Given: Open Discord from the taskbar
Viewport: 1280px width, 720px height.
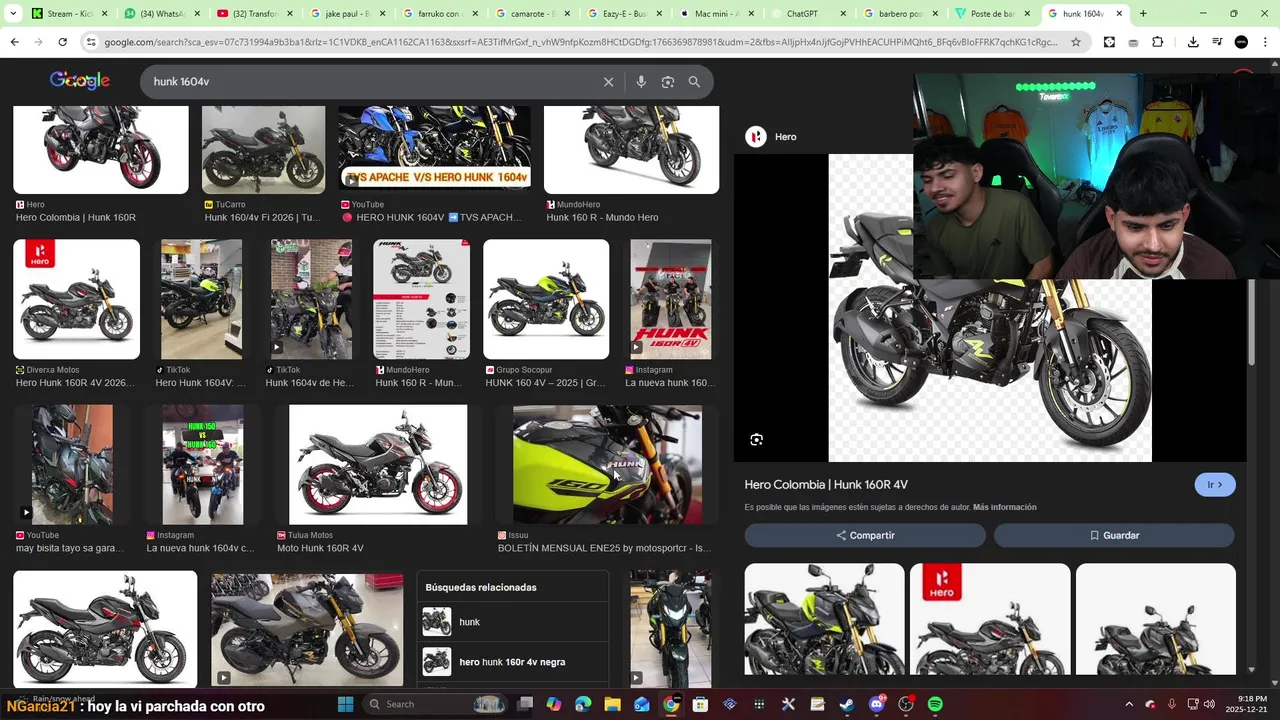Looking at the screenshot, I should pyautogui.click(x=877, y=704).
